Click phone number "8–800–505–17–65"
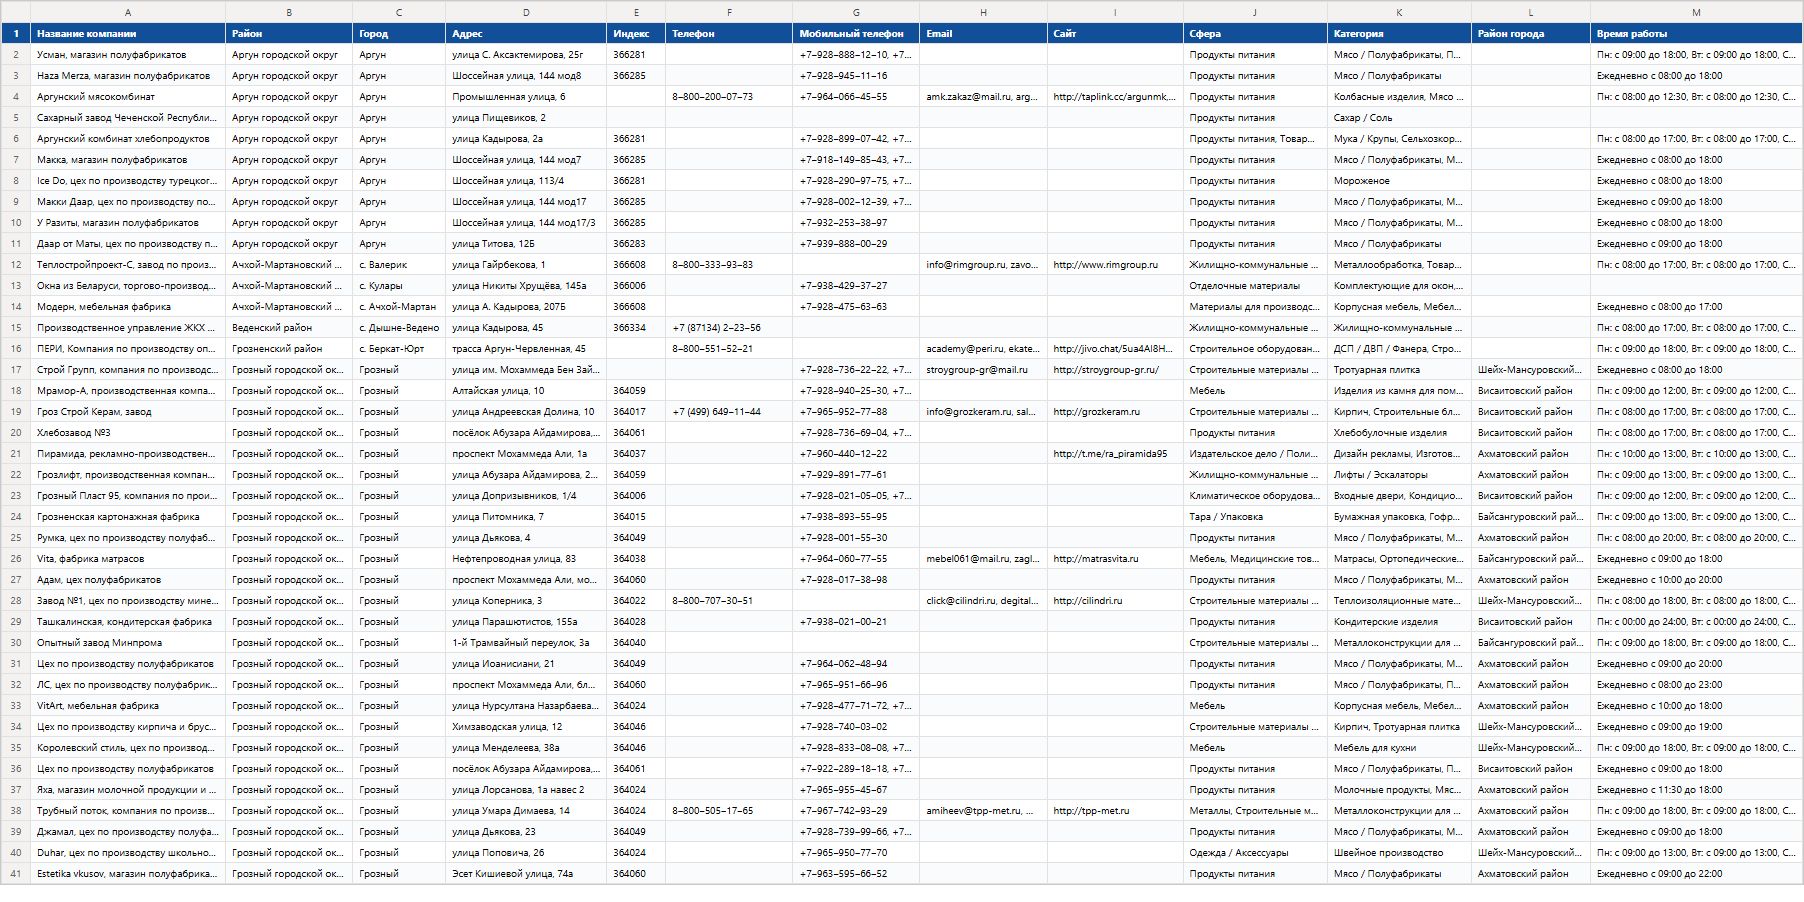 tap(729, 811)
